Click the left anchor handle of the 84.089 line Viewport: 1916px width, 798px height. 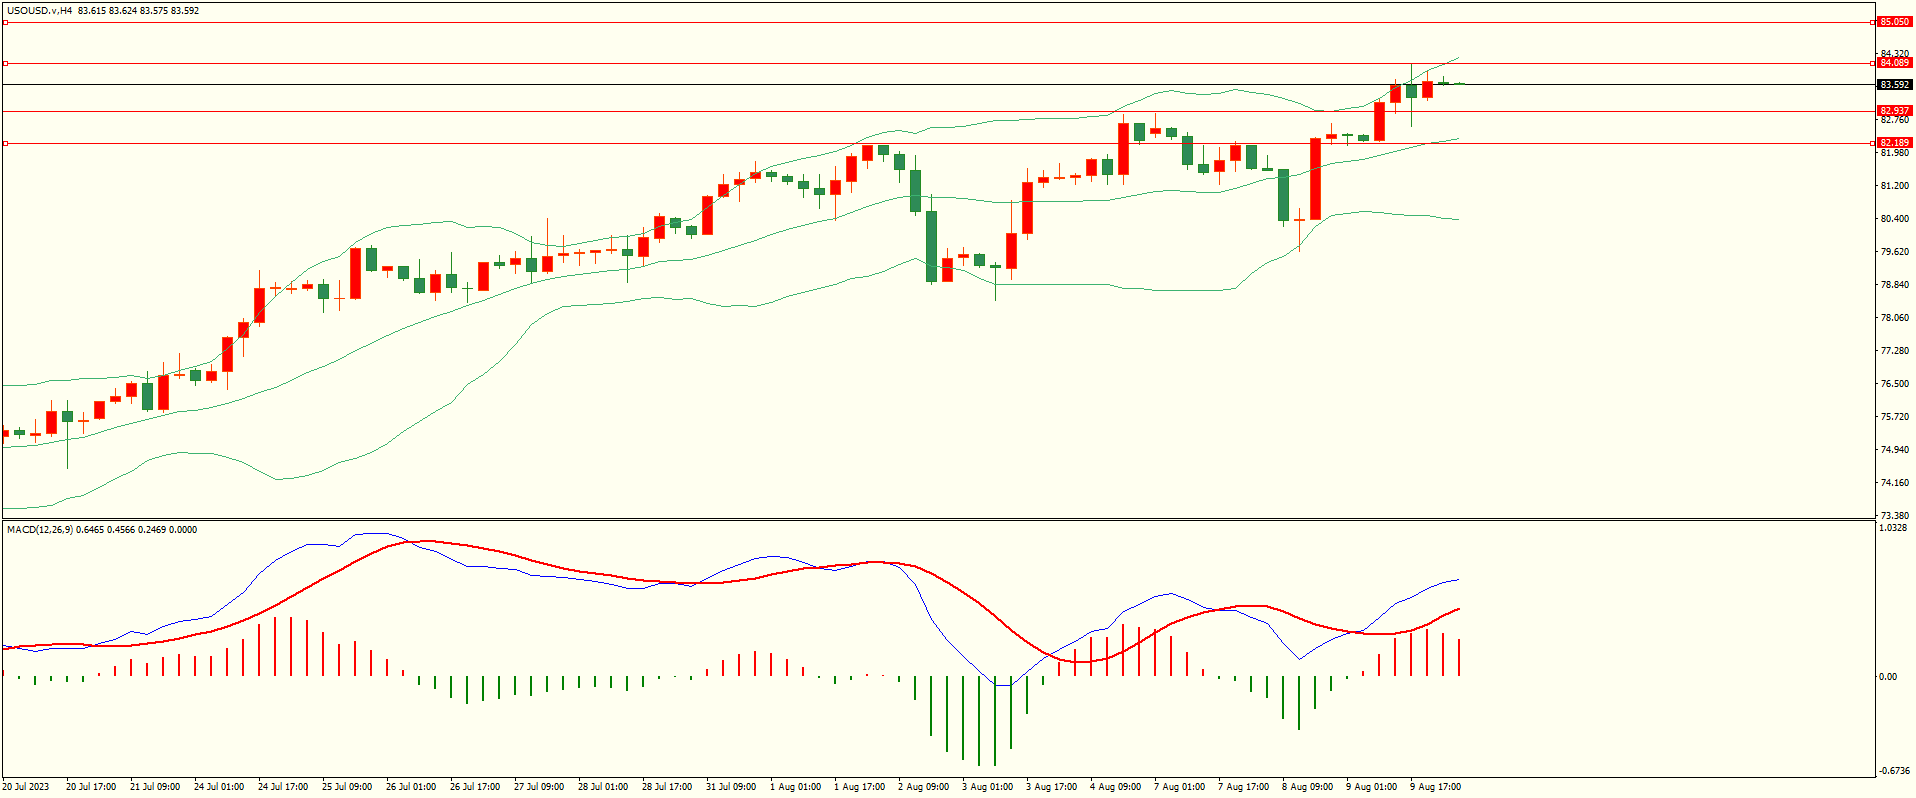tap(5, 63)
